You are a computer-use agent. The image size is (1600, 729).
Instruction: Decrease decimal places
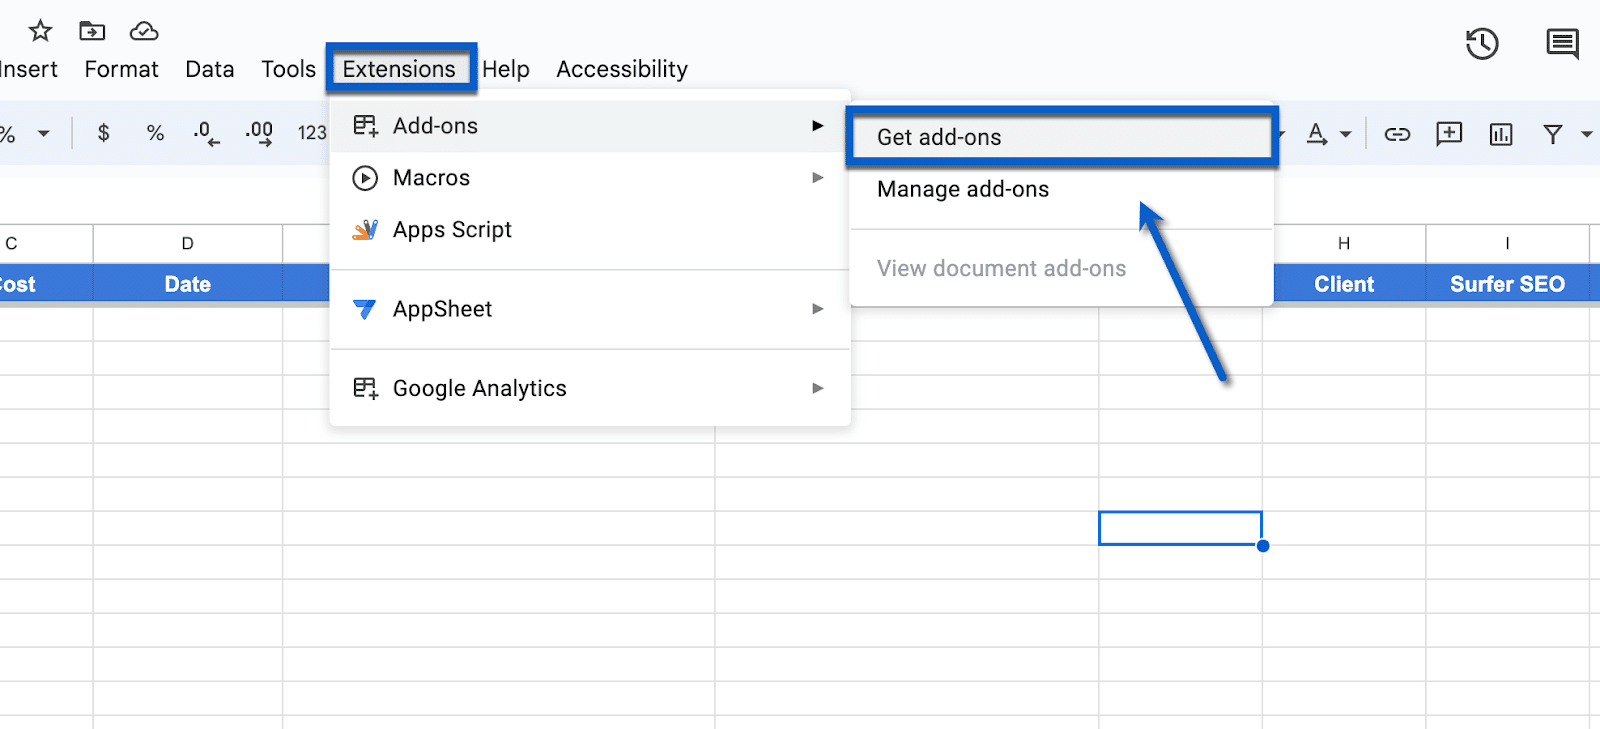[206, 133]
